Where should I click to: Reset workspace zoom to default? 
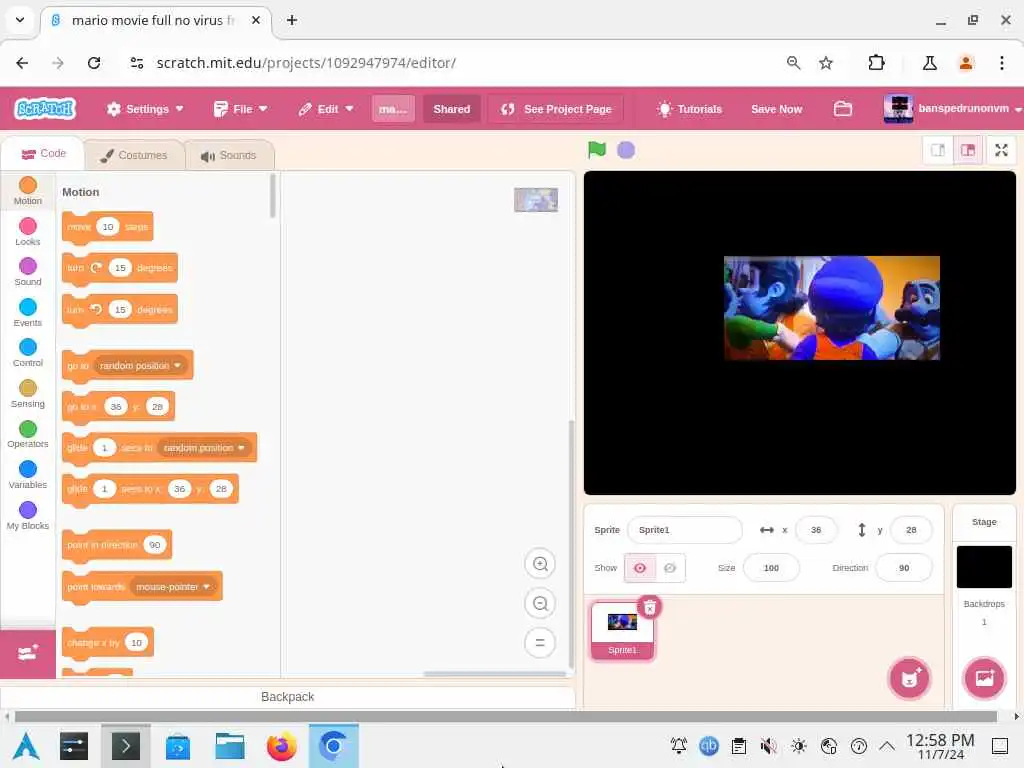coord(540,643)
